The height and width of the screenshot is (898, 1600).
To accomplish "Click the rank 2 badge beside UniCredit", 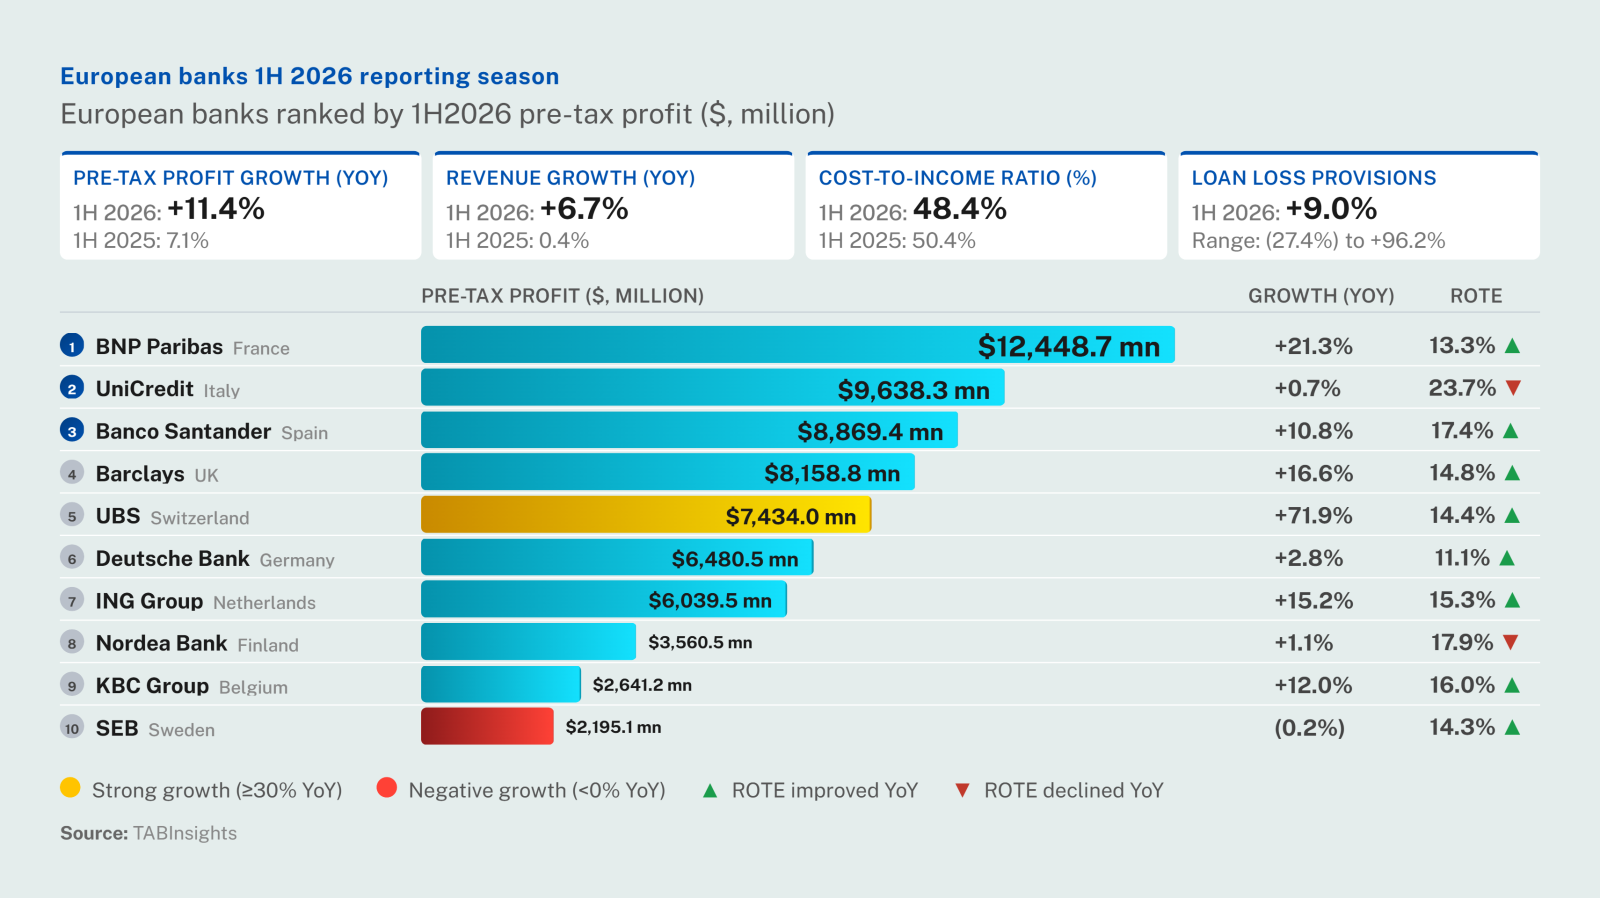I will (x=72, y=388).
